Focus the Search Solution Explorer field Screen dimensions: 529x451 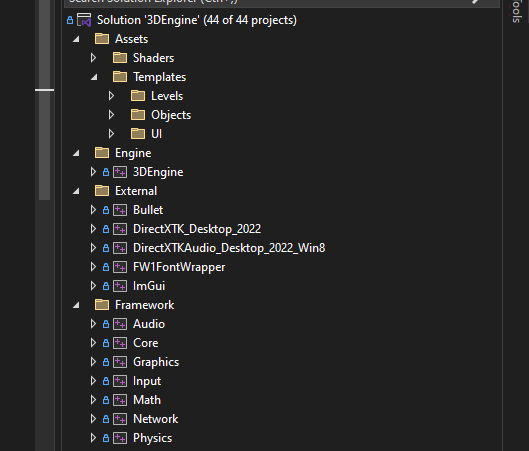pyautogui.click(x=281, y=3)
